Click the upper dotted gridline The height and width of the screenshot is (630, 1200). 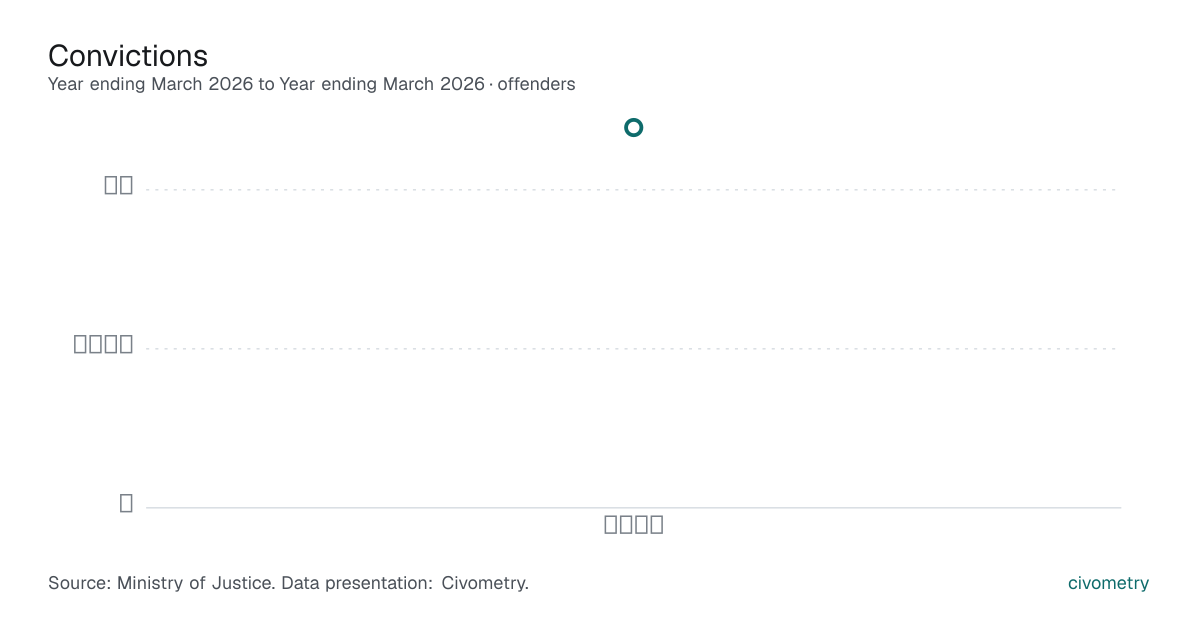633,189
